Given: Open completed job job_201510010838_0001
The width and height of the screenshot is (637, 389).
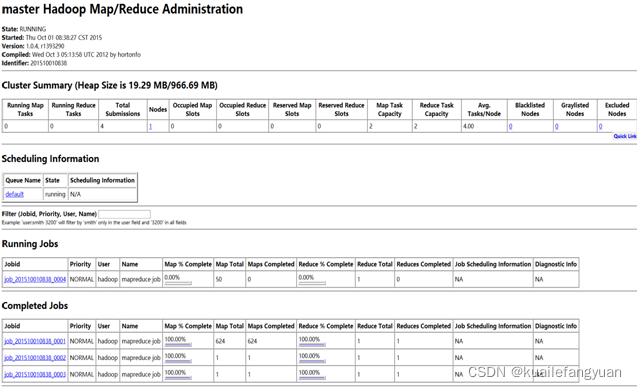Looking at the screenshot, I should pos(35,341).
